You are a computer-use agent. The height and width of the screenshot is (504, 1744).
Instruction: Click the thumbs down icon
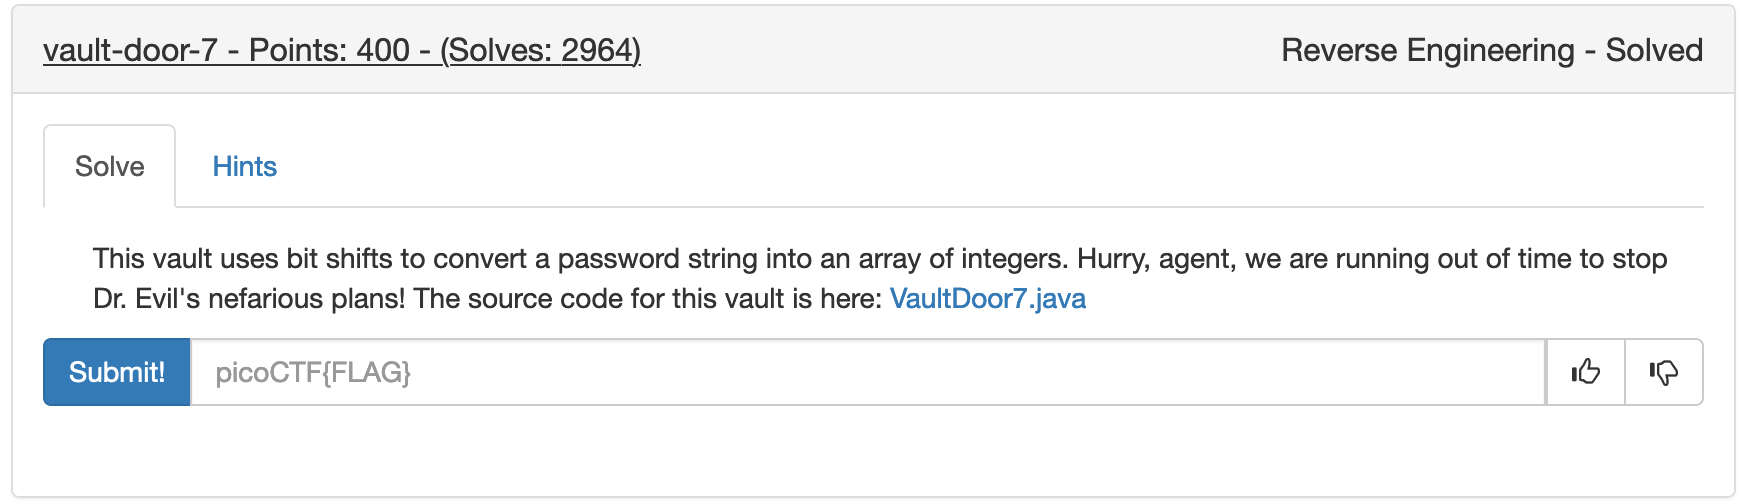1664,373
